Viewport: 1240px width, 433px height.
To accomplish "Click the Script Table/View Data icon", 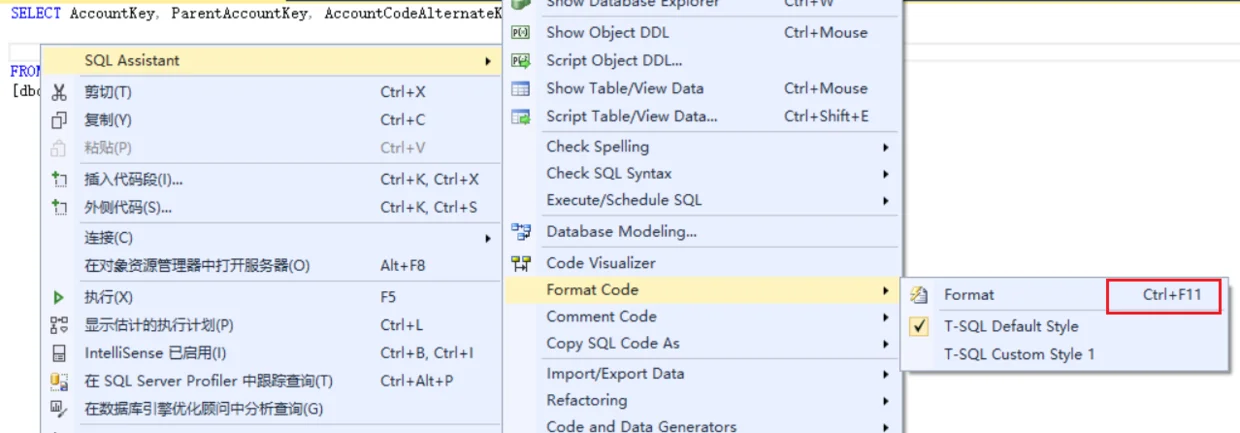I will click(x=521, y=116).
